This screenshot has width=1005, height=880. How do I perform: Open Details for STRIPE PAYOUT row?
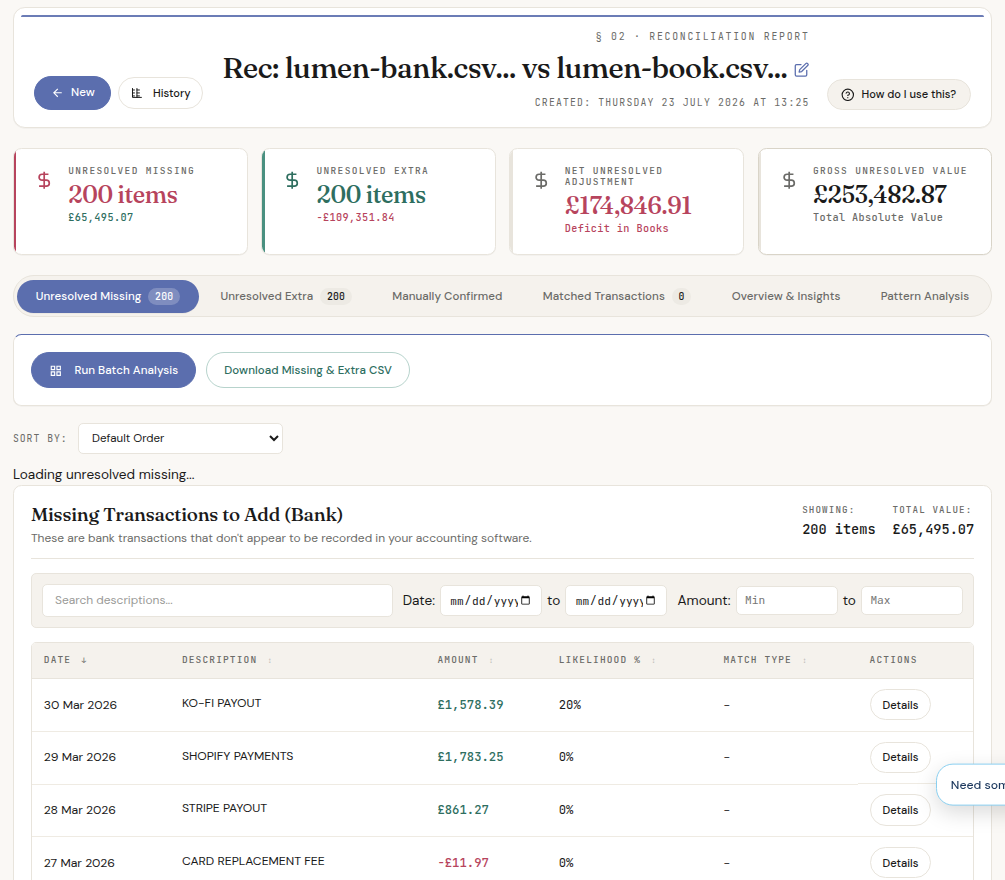point(900,810)
